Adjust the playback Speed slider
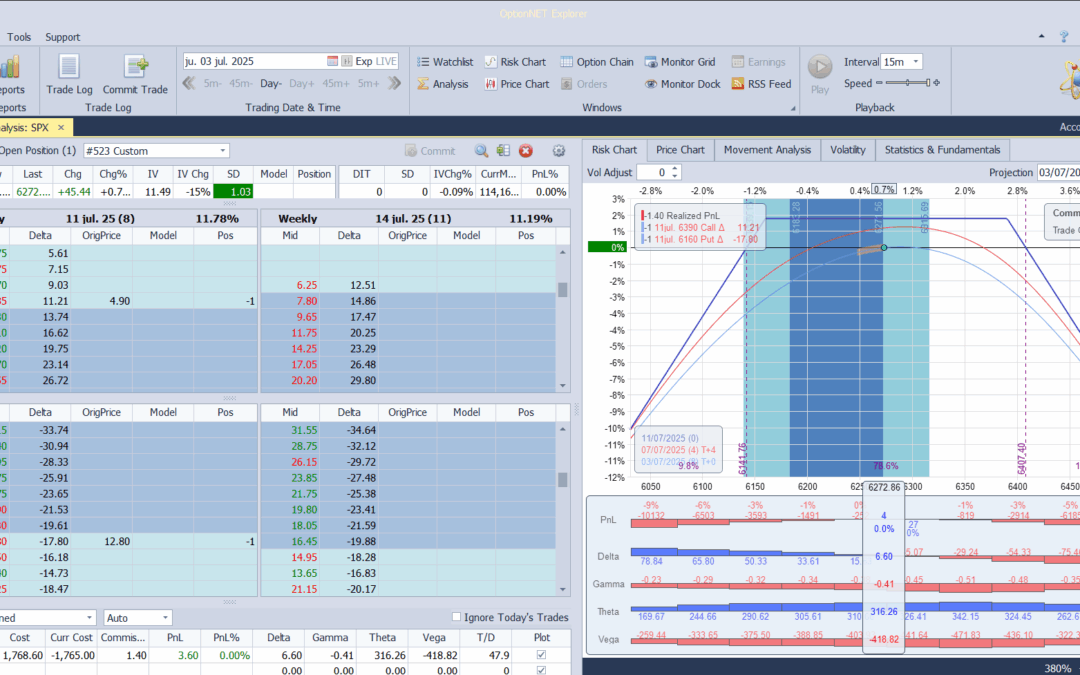Screen dimensions: 1080x675 click(x=907, y=83)
